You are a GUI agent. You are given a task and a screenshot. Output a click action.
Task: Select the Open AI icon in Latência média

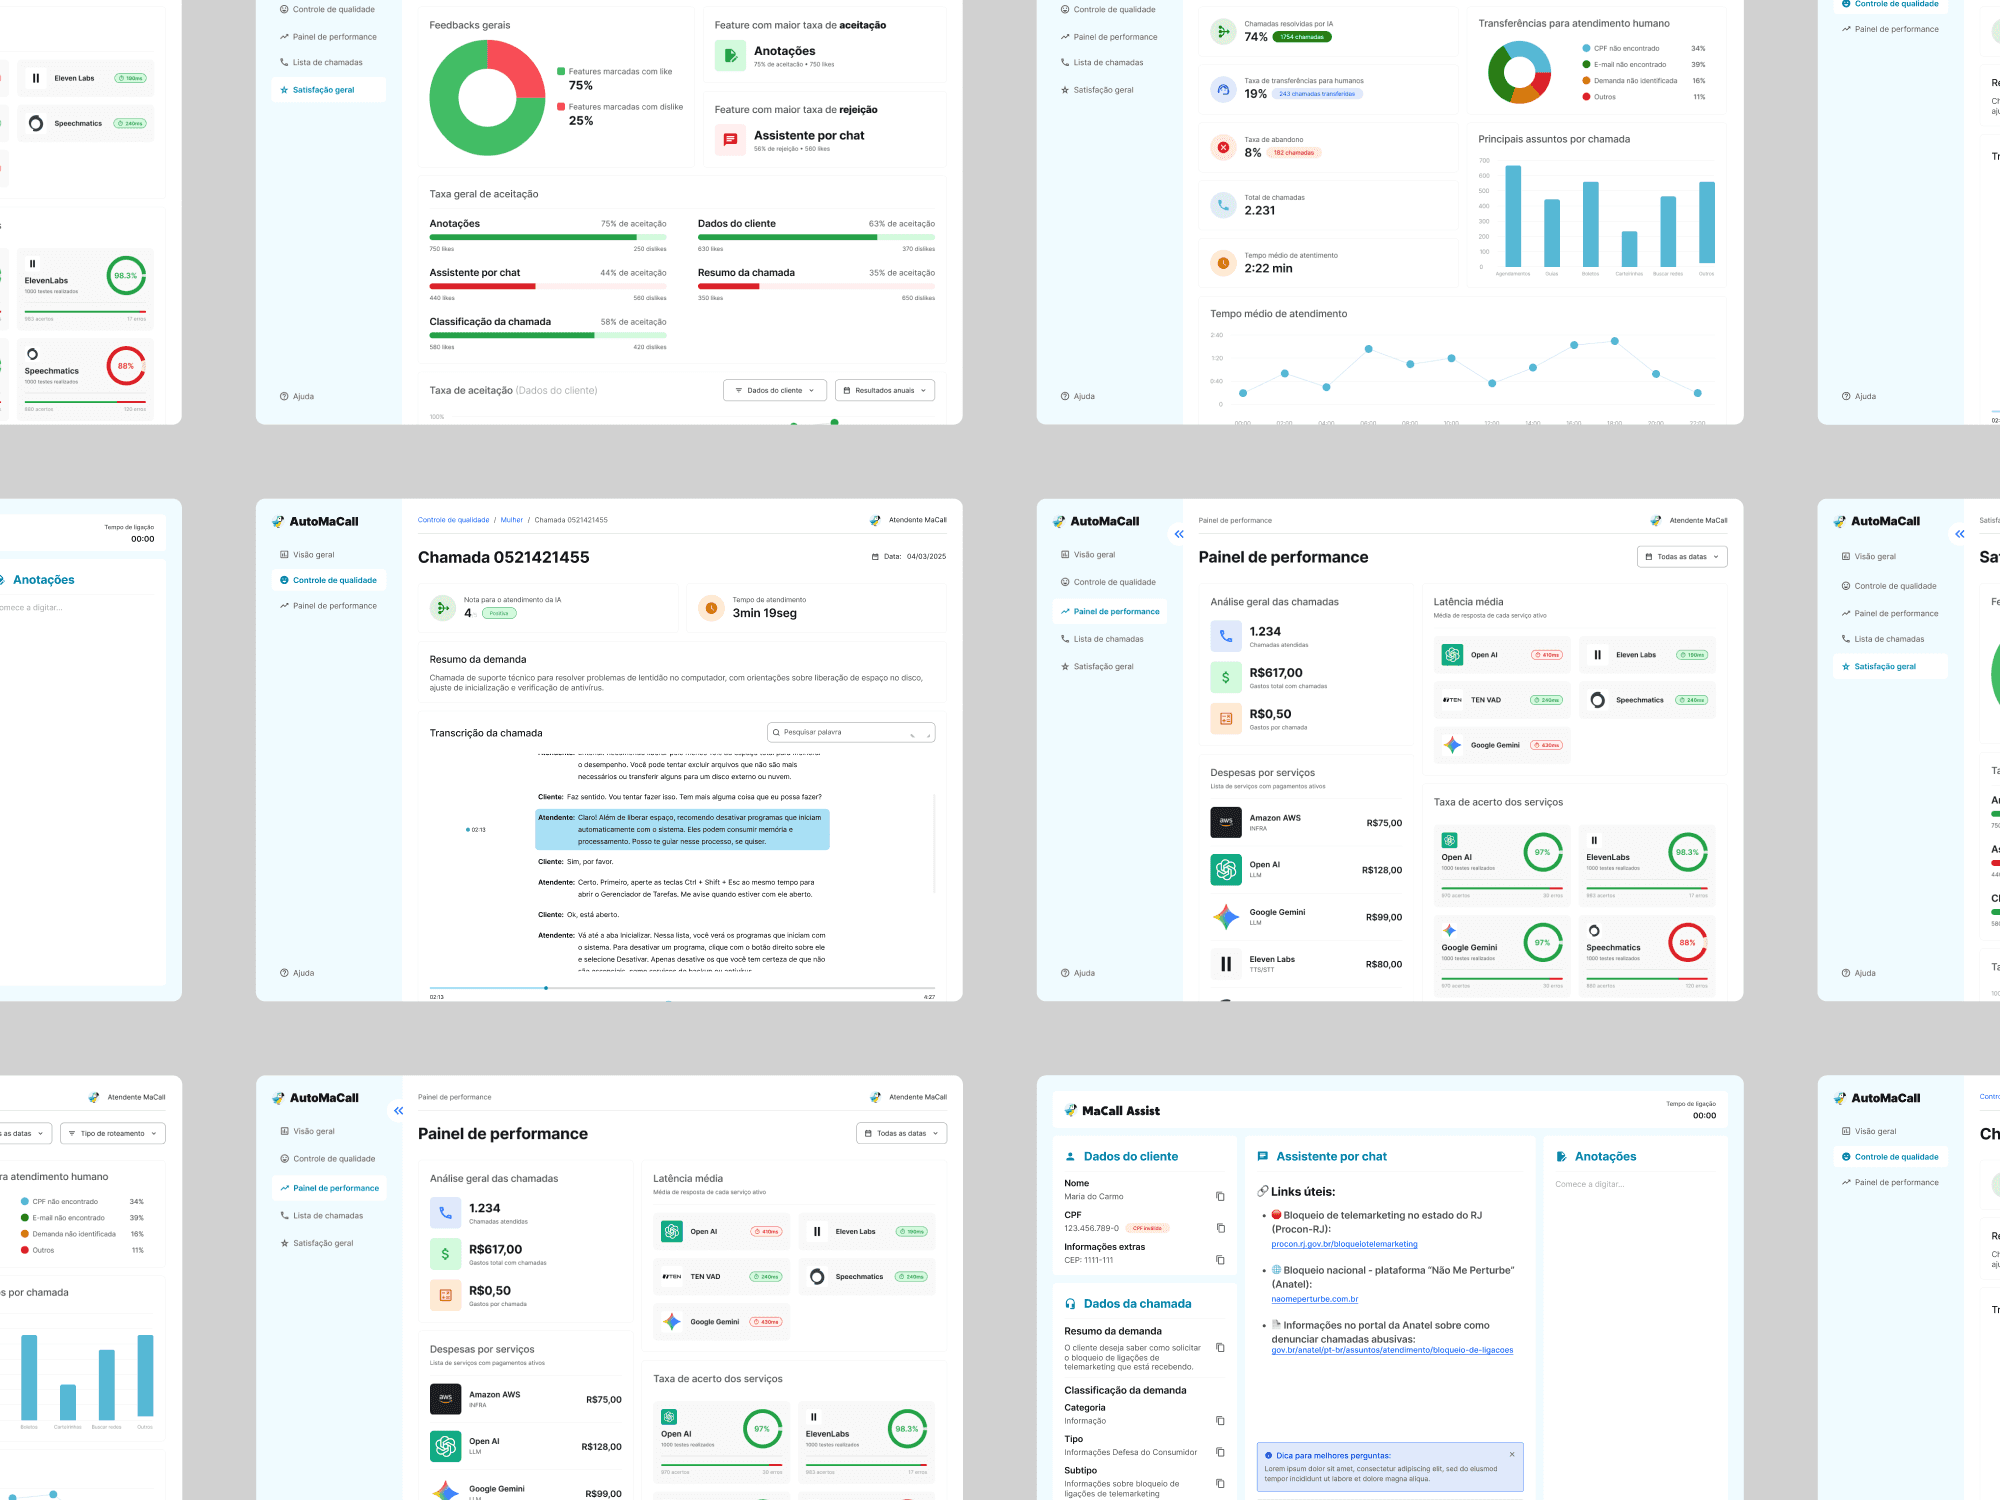pyautogui.click(x=1453, y=654)
